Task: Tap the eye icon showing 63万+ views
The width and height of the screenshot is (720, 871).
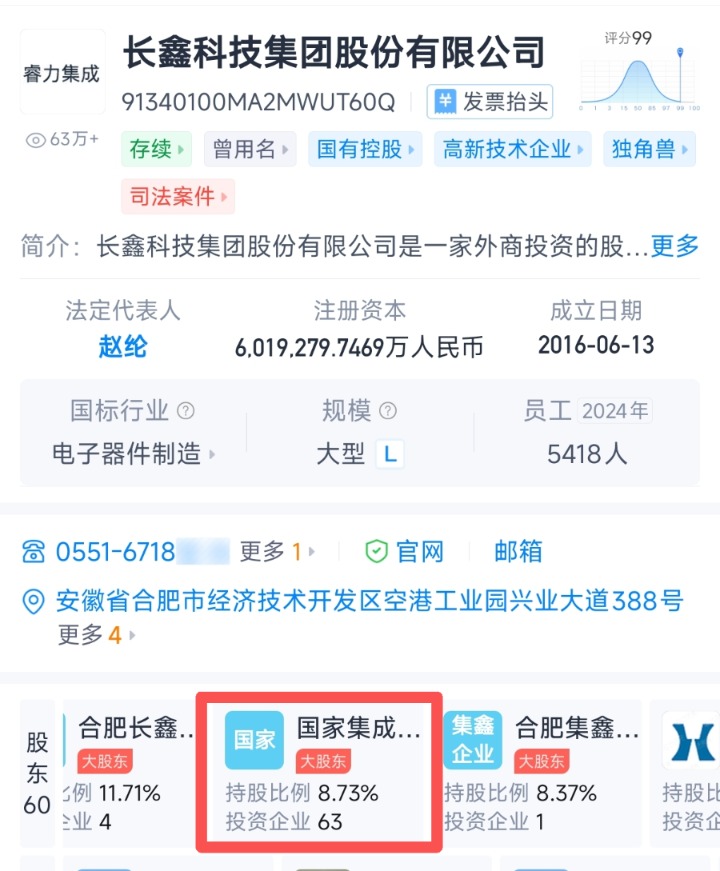Action: pos(36,140)
